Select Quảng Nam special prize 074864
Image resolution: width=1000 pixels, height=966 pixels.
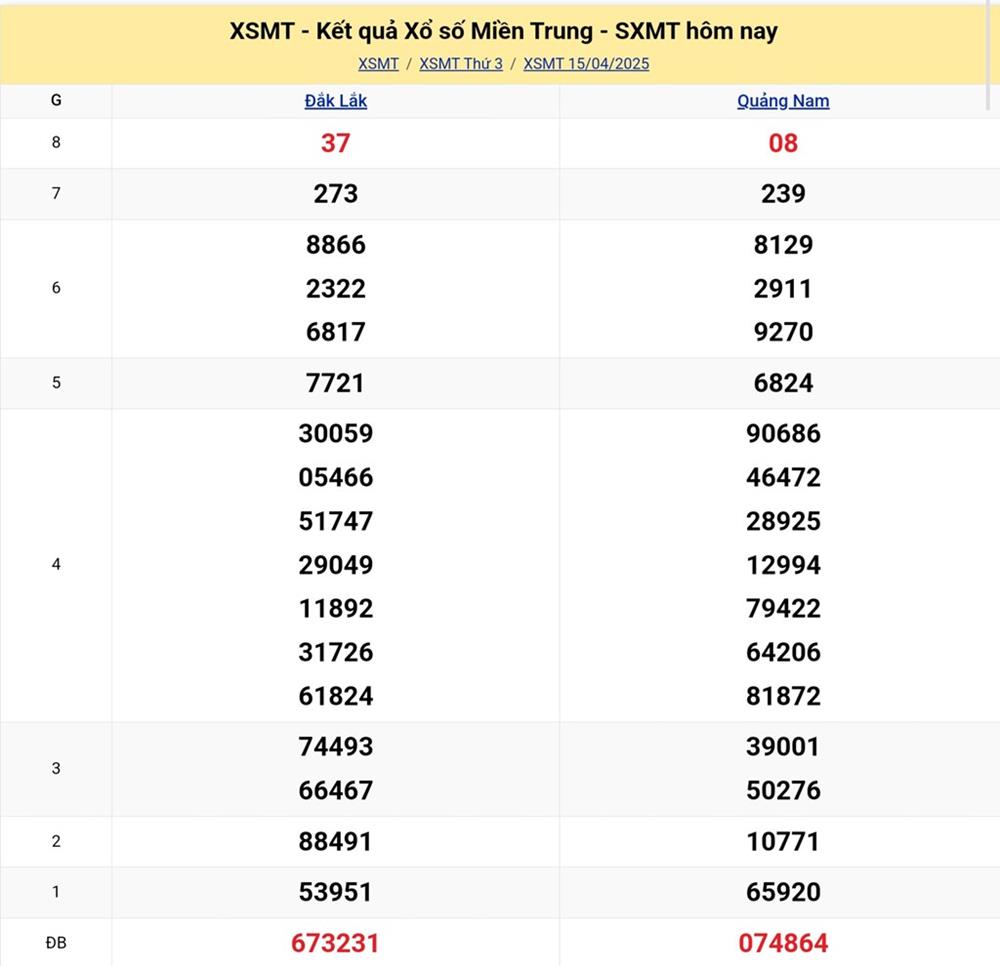click(x=783, y=943)
